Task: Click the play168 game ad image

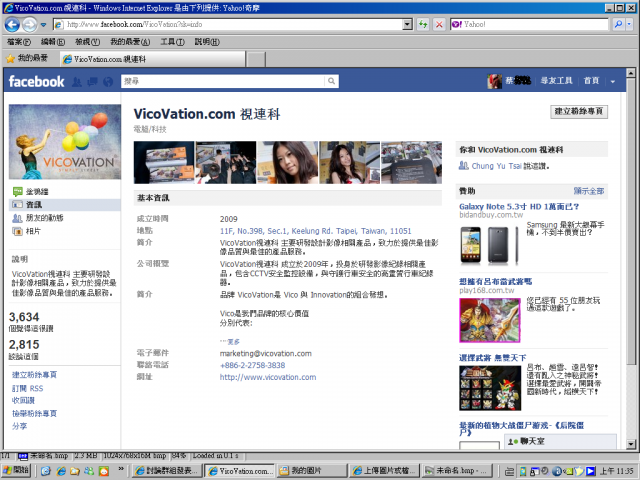Action: 490,320
